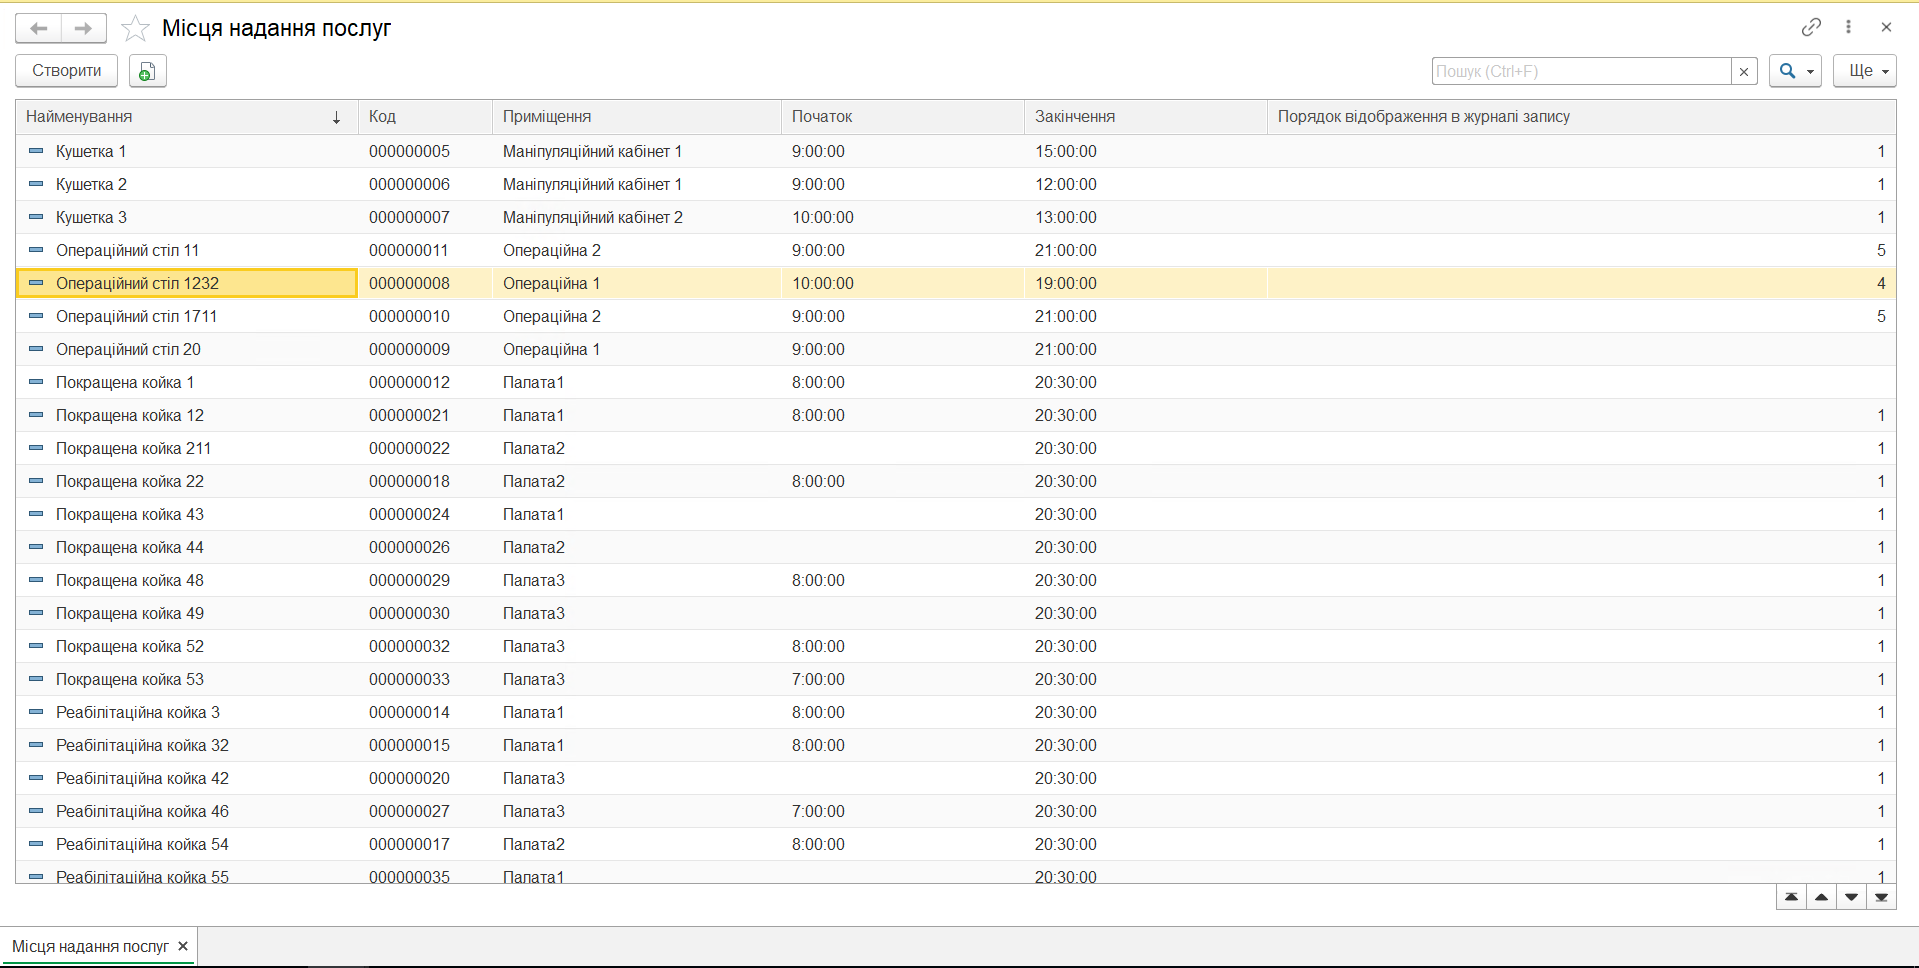Add page to favorites with star icon
This screenshot has height=968, width=1919.
135,29
